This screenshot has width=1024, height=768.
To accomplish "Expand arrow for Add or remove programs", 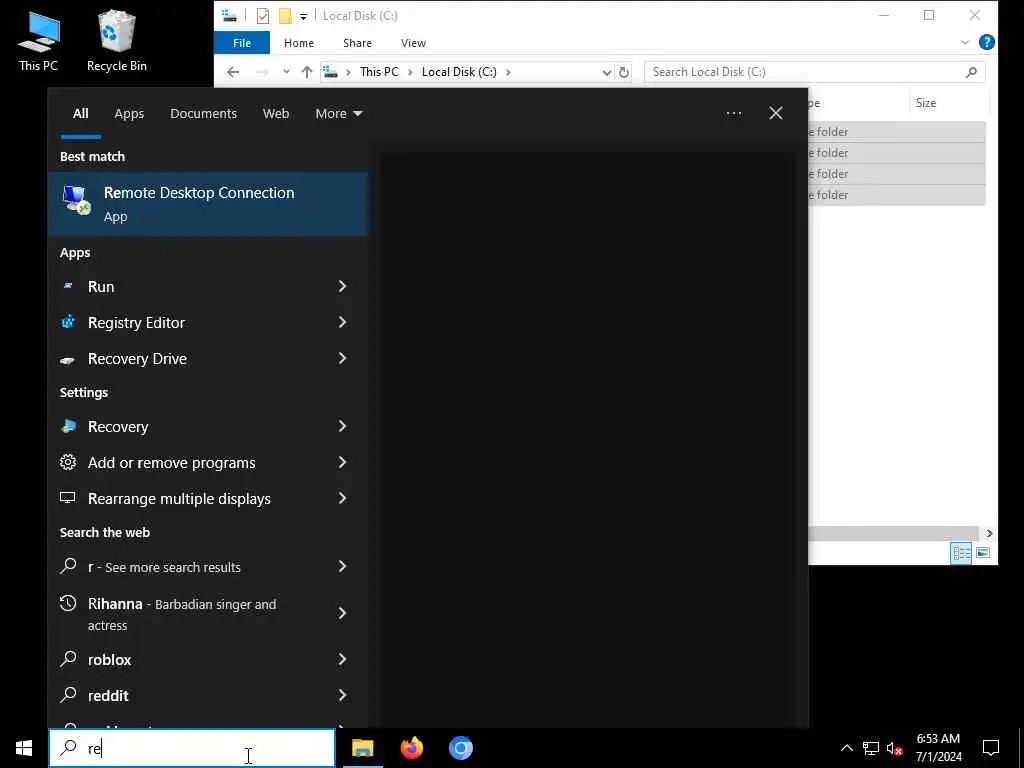I will click(x=342, y=462).
